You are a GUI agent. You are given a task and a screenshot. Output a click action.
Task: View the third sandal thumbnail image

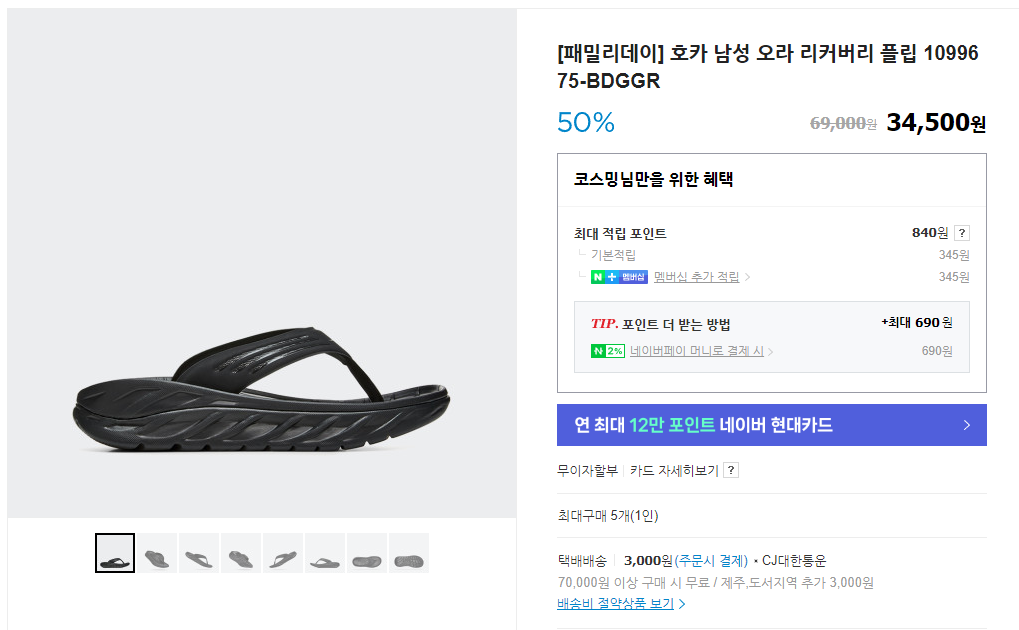[x=199, y=553]
